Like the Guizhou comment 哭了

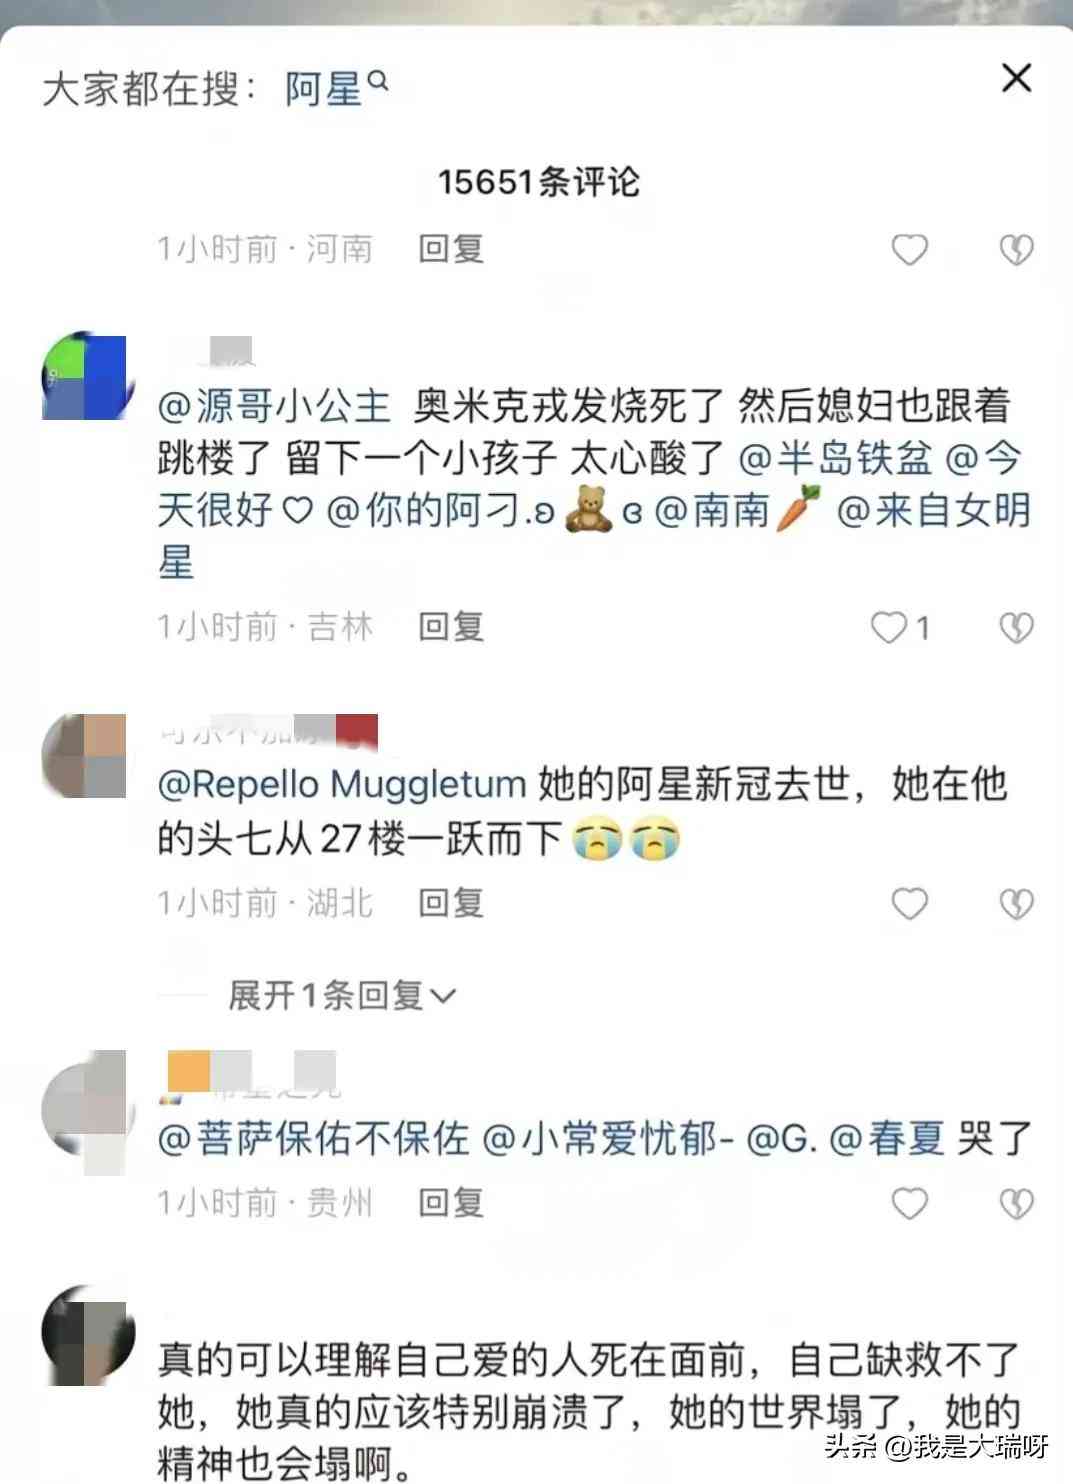[909, 1204]
